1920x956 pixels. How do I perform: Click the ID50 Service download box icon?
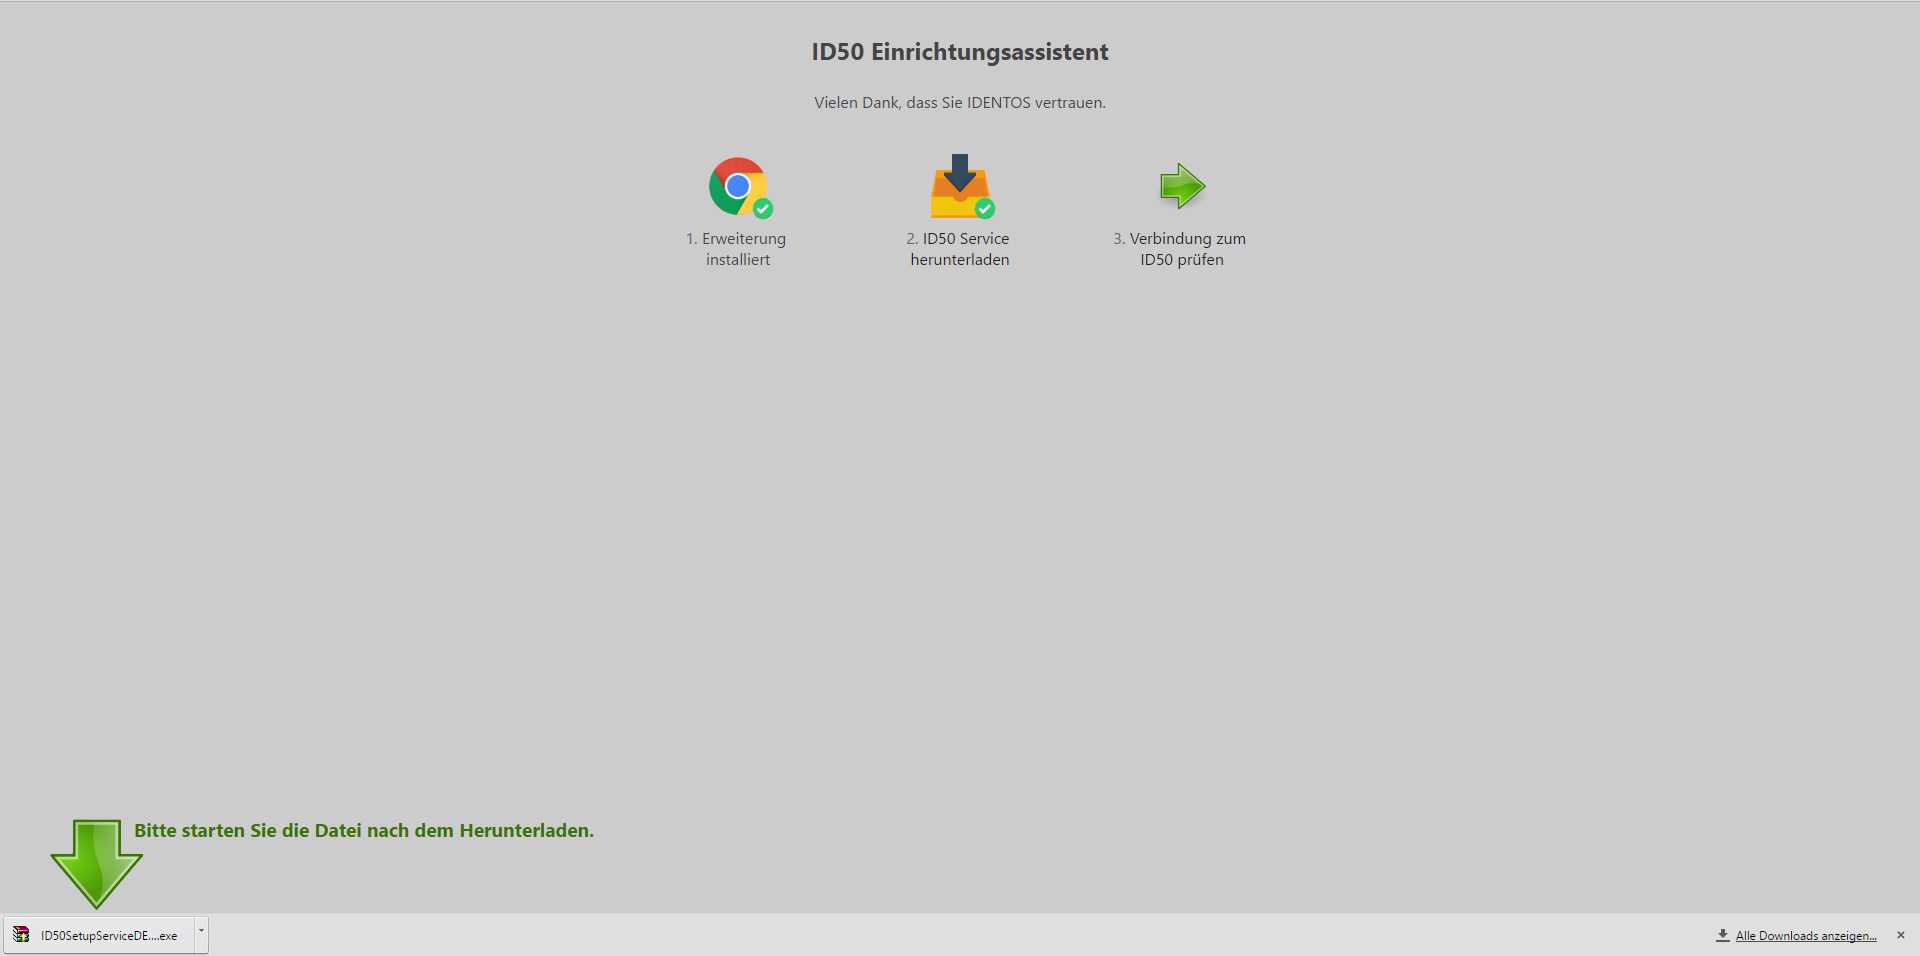(959, 186)
